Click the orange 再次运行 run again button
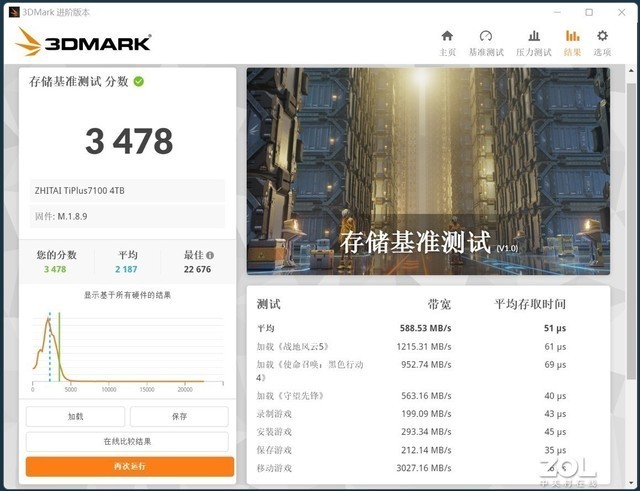Viewport: 640px width, 491px height. (130, 467)
